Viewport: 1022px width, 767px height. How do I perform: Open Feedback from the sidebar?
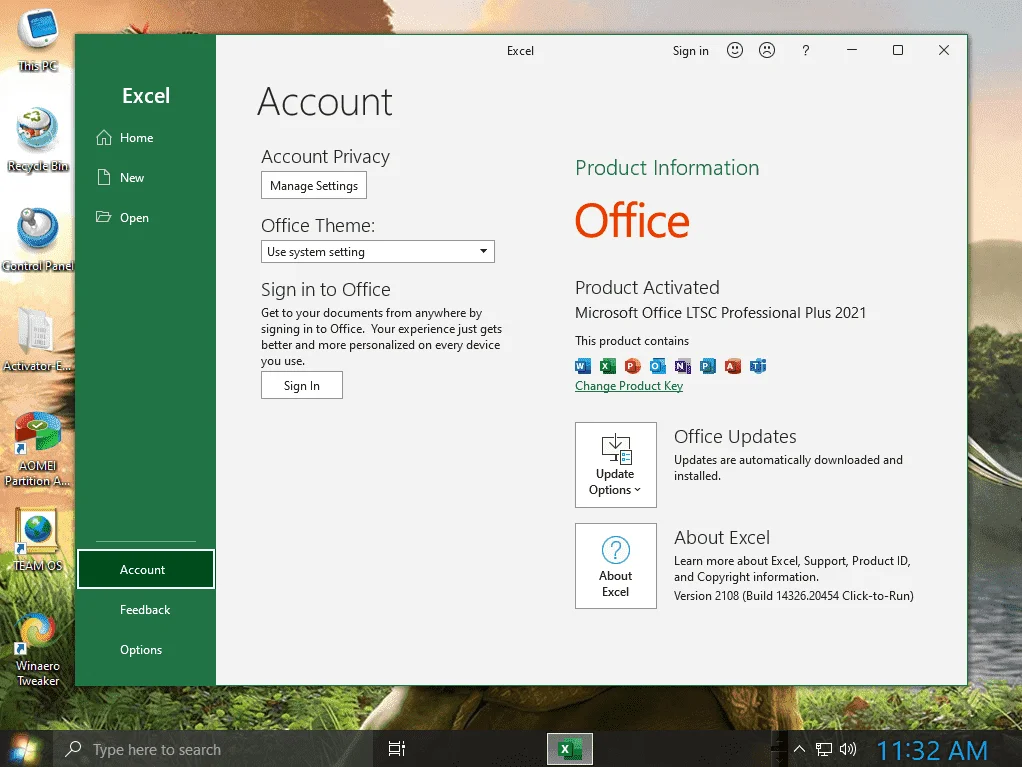coord(145,609)
